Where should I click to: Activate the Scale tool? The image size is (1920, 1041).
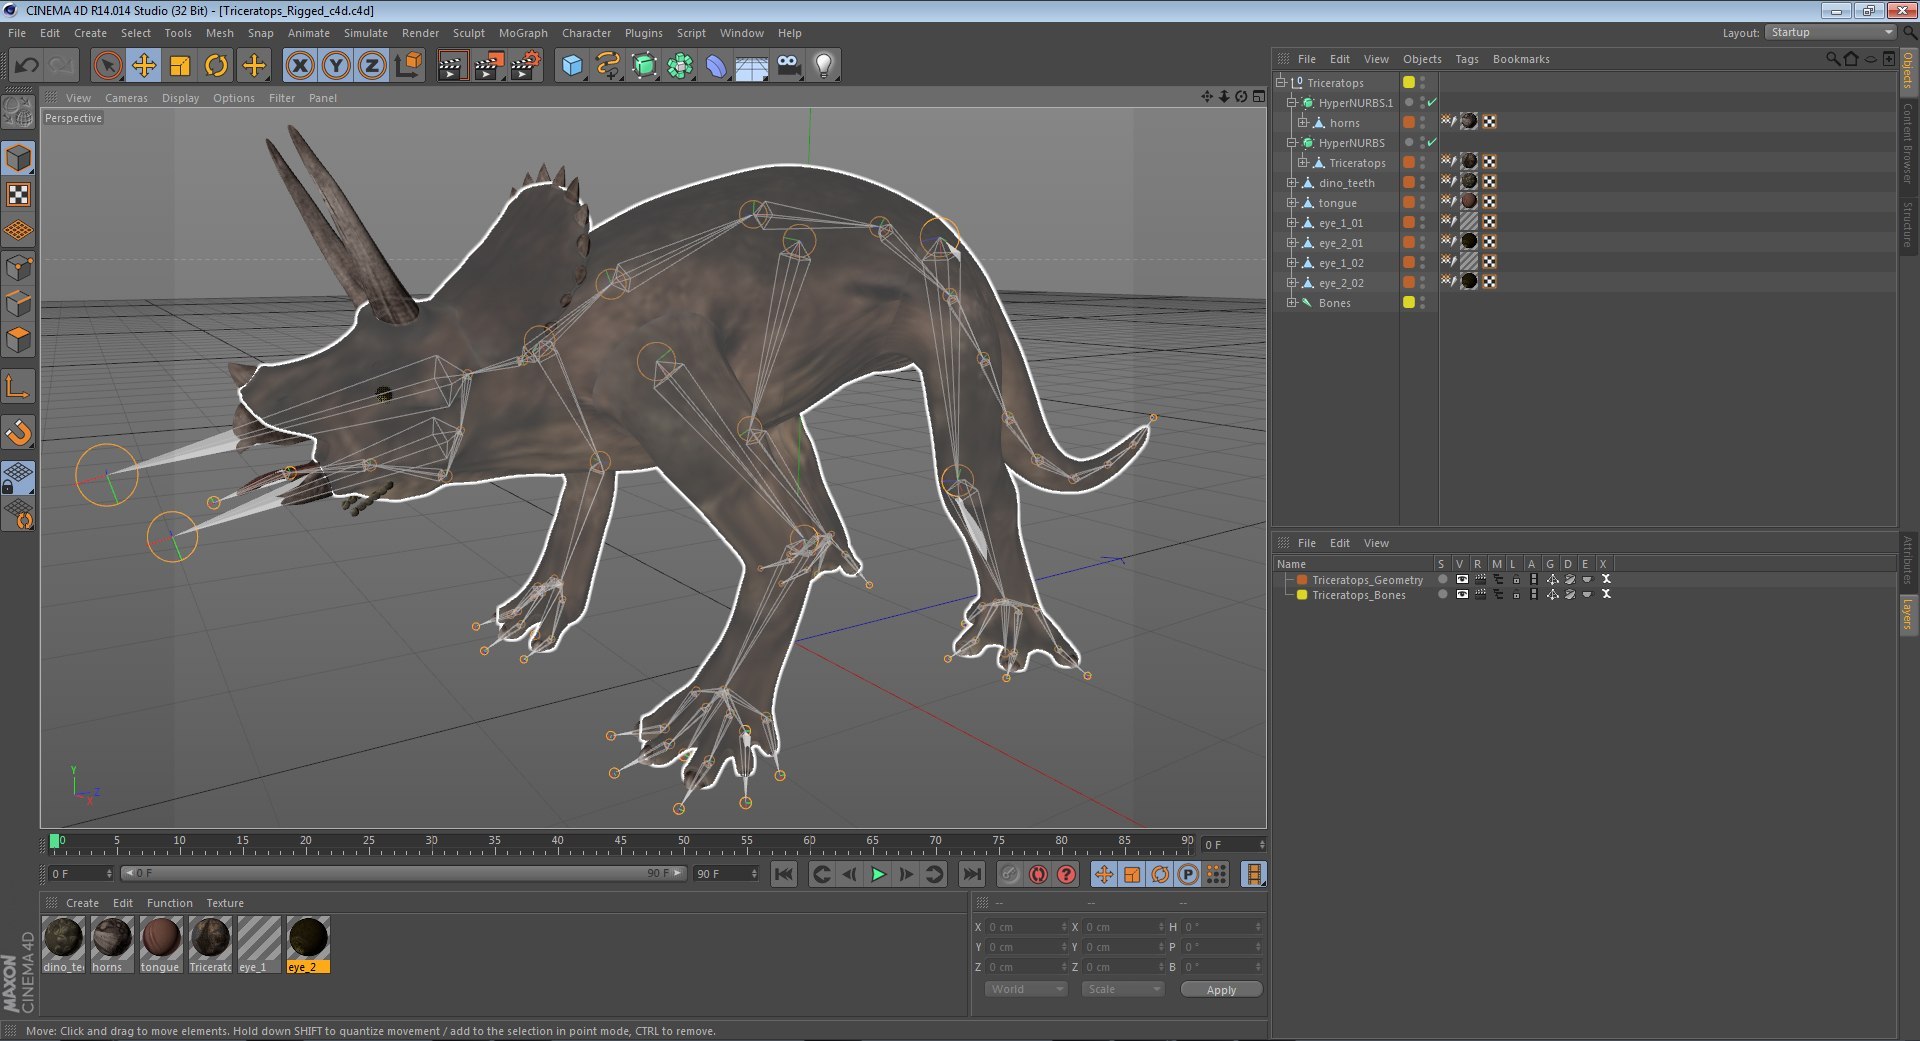[180, 66]
